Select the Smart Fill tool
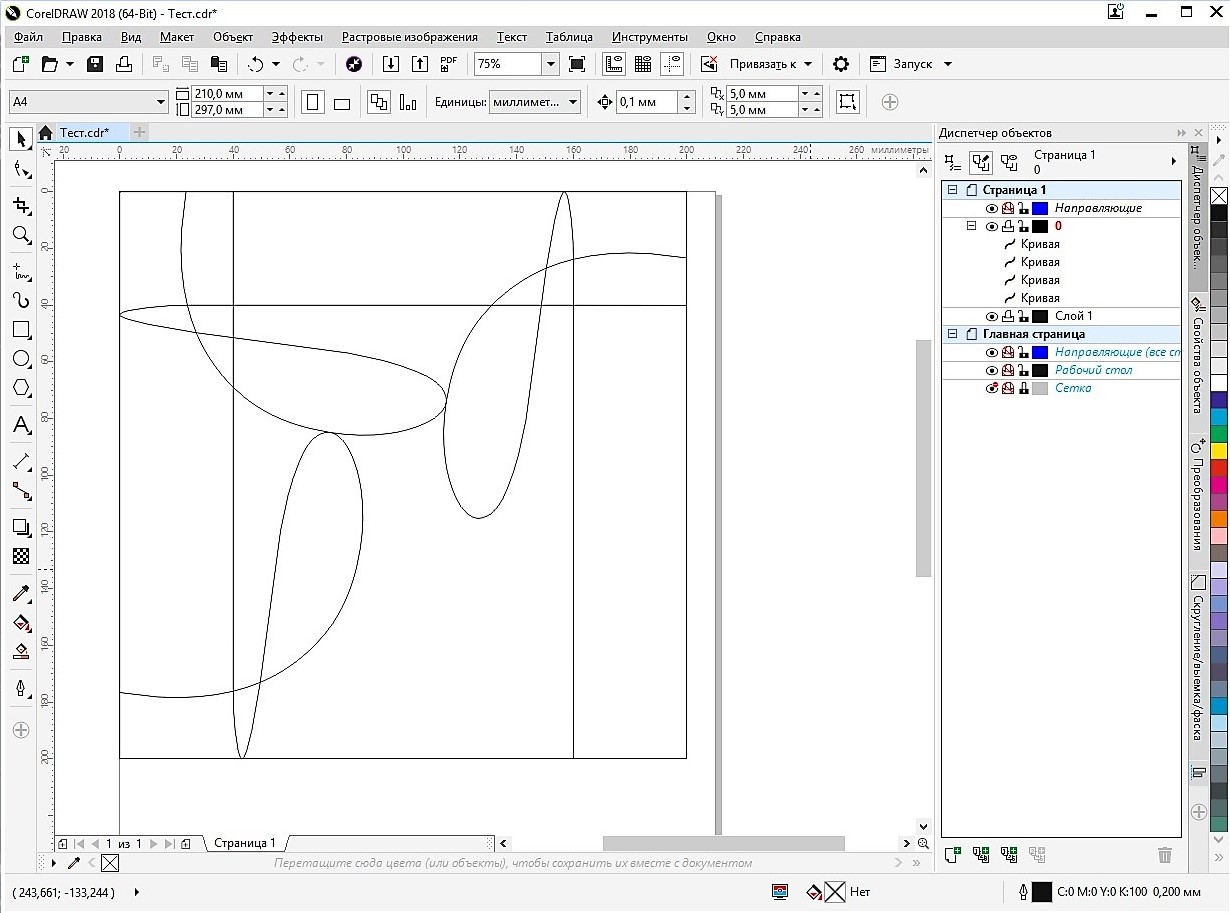Image resolution: width=1230 pixels, height=913 pixels. coord(20,652)
